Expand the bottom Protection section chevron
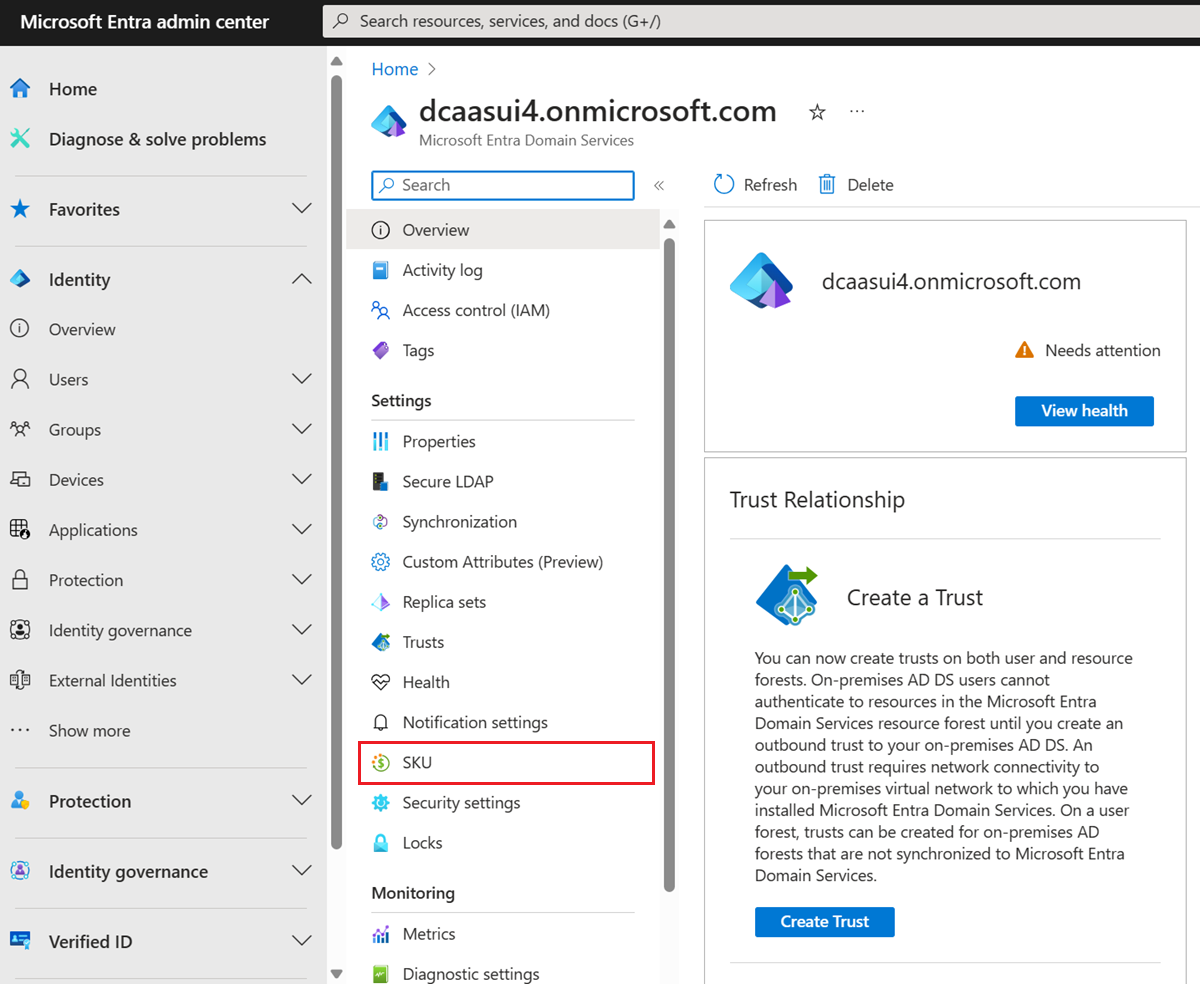This screenshot has width=1200, height=984. [x=301, y=801]
